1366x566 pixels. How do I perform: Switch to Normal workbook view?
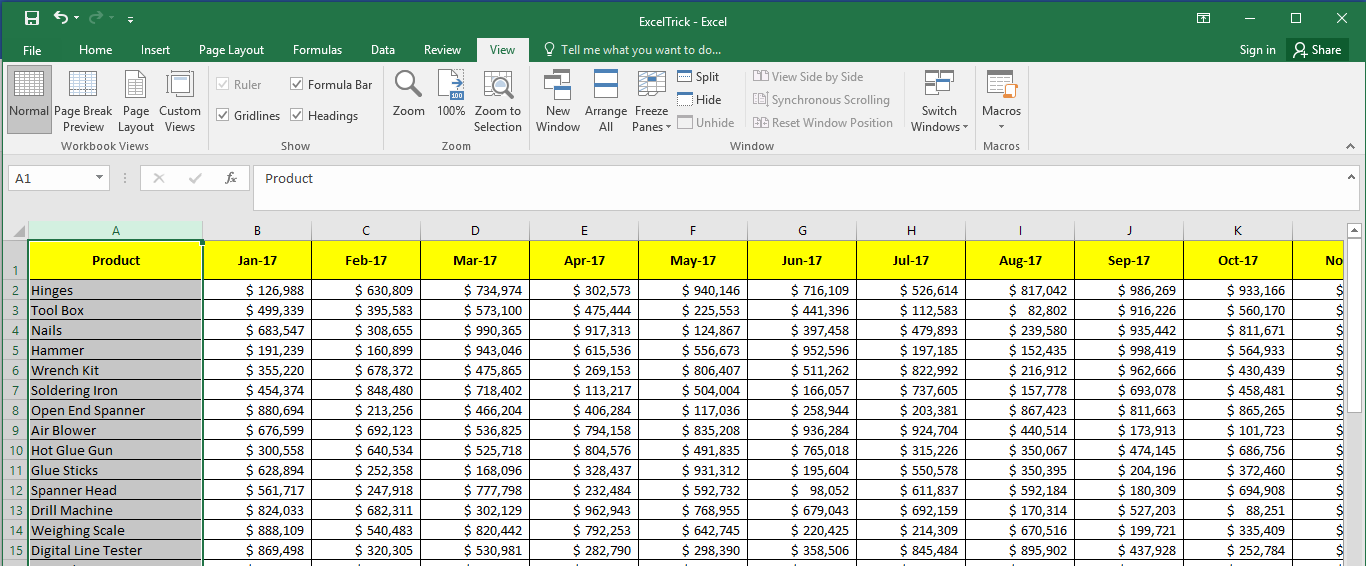click(29, 99)
